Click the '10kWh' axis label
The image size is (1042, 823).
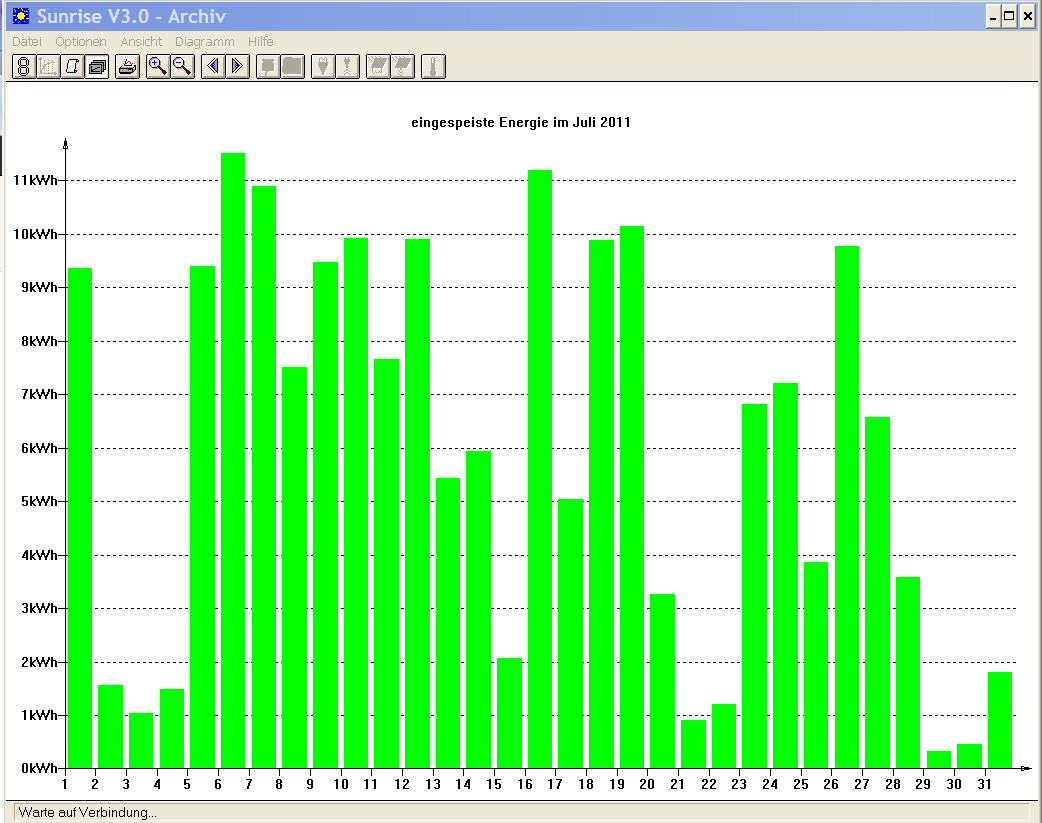pyautogui.click(x=35, y=234)
